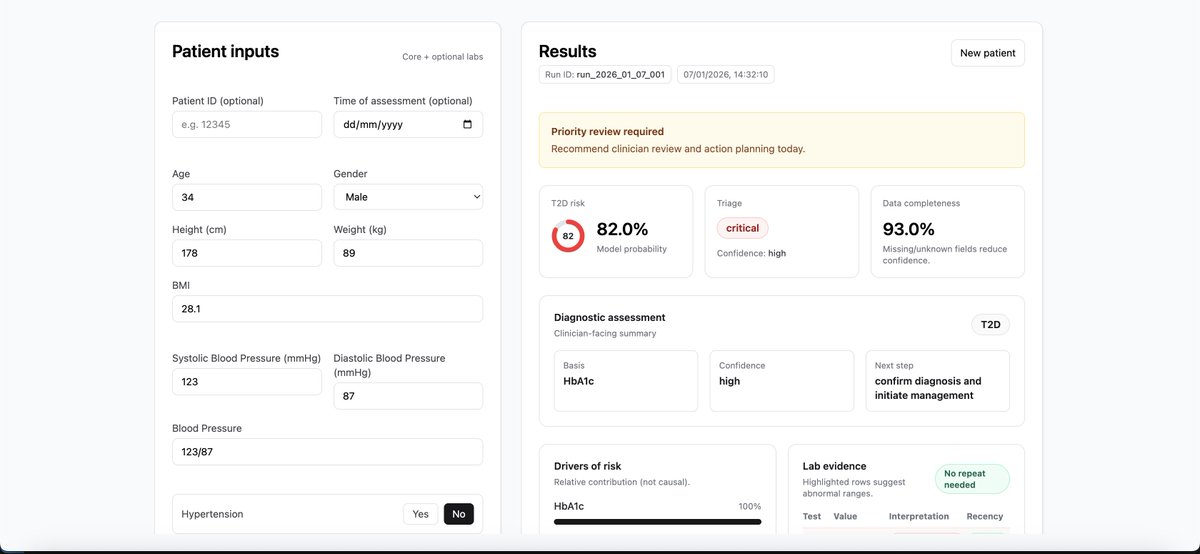
Task: Click the Confidence: high text under Triage
Action: pyautogui.click(x=751, y=253)
